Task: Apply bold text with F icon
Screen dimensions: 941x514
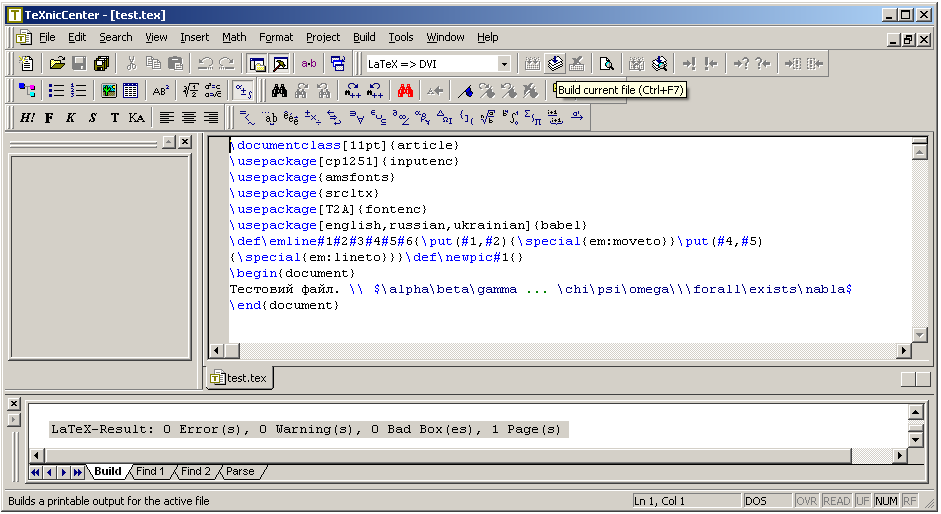Action: pyautogui.click(x=49, y=118)
